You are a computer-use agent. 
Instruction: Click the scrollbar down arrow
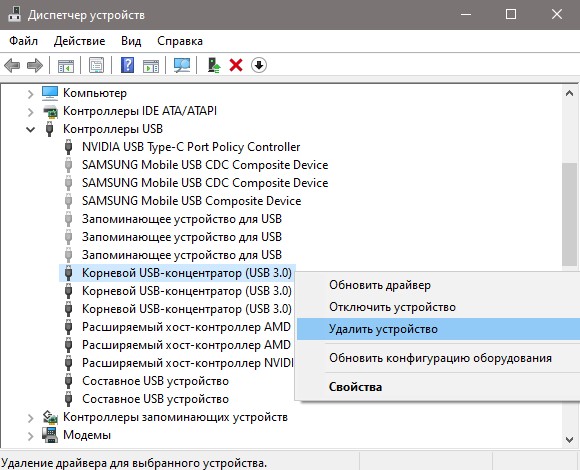tap(570, 439)
